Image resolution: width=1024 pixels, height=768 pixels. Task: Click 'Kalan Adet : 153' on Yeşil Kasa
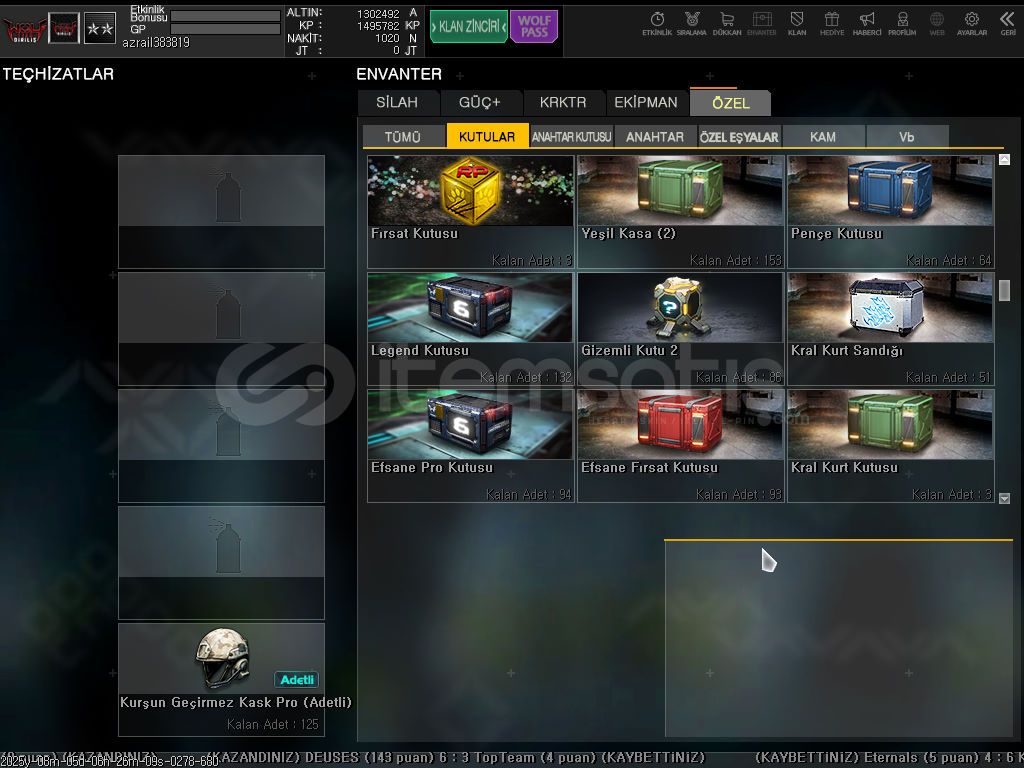click(x=735, y=261)
